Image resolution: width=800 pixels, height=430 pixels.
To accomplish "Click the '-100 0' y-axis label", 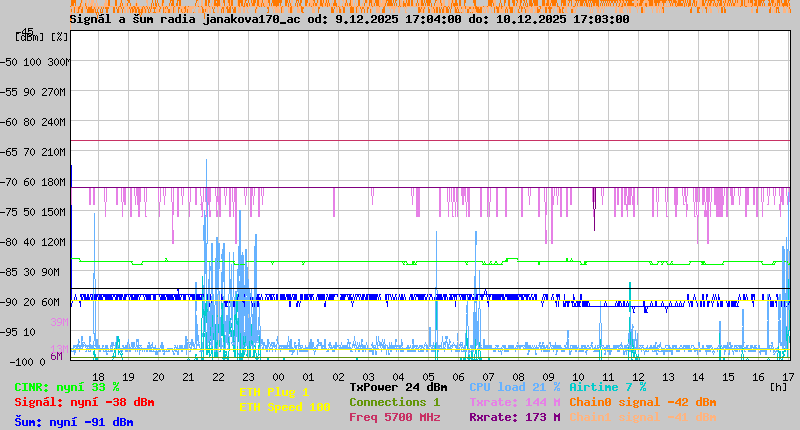I will 27,362.
